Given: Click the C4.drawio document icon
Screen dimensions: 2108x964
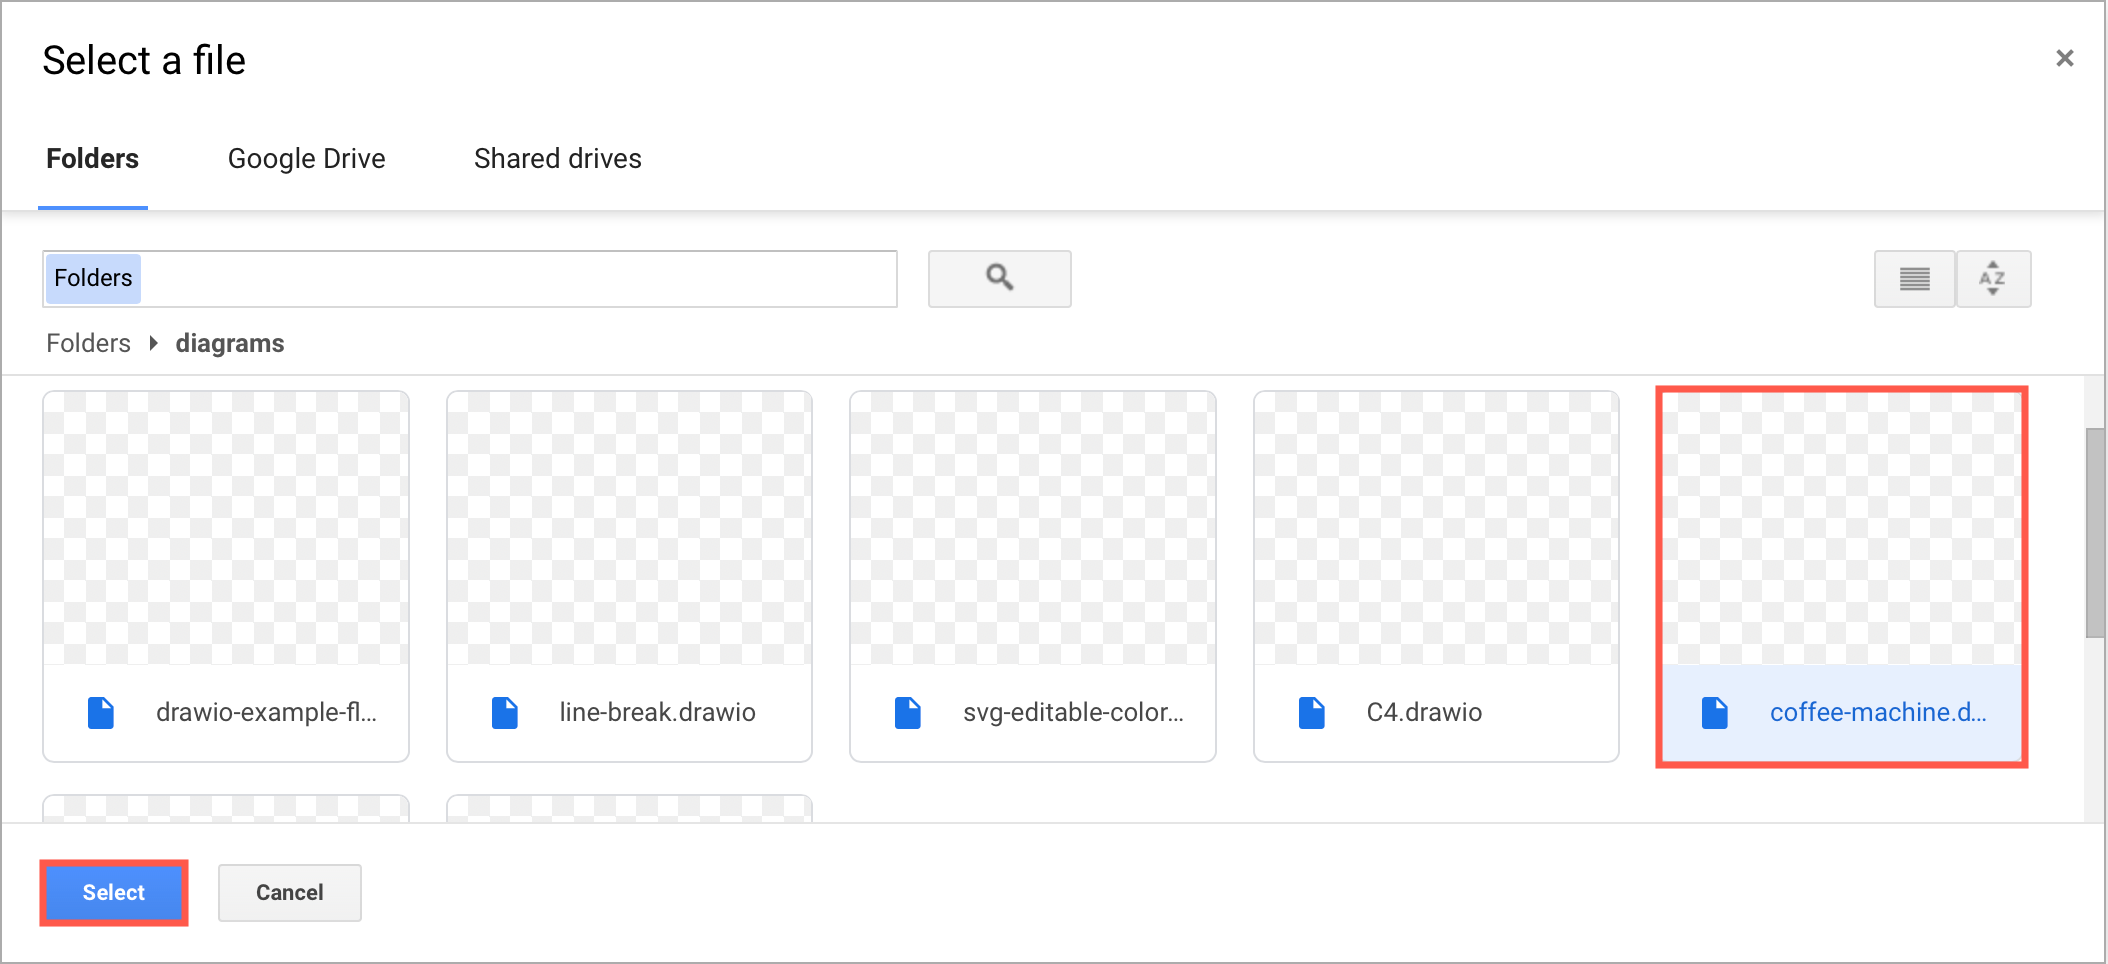Looking at the screenshot, I should 1311,712.
